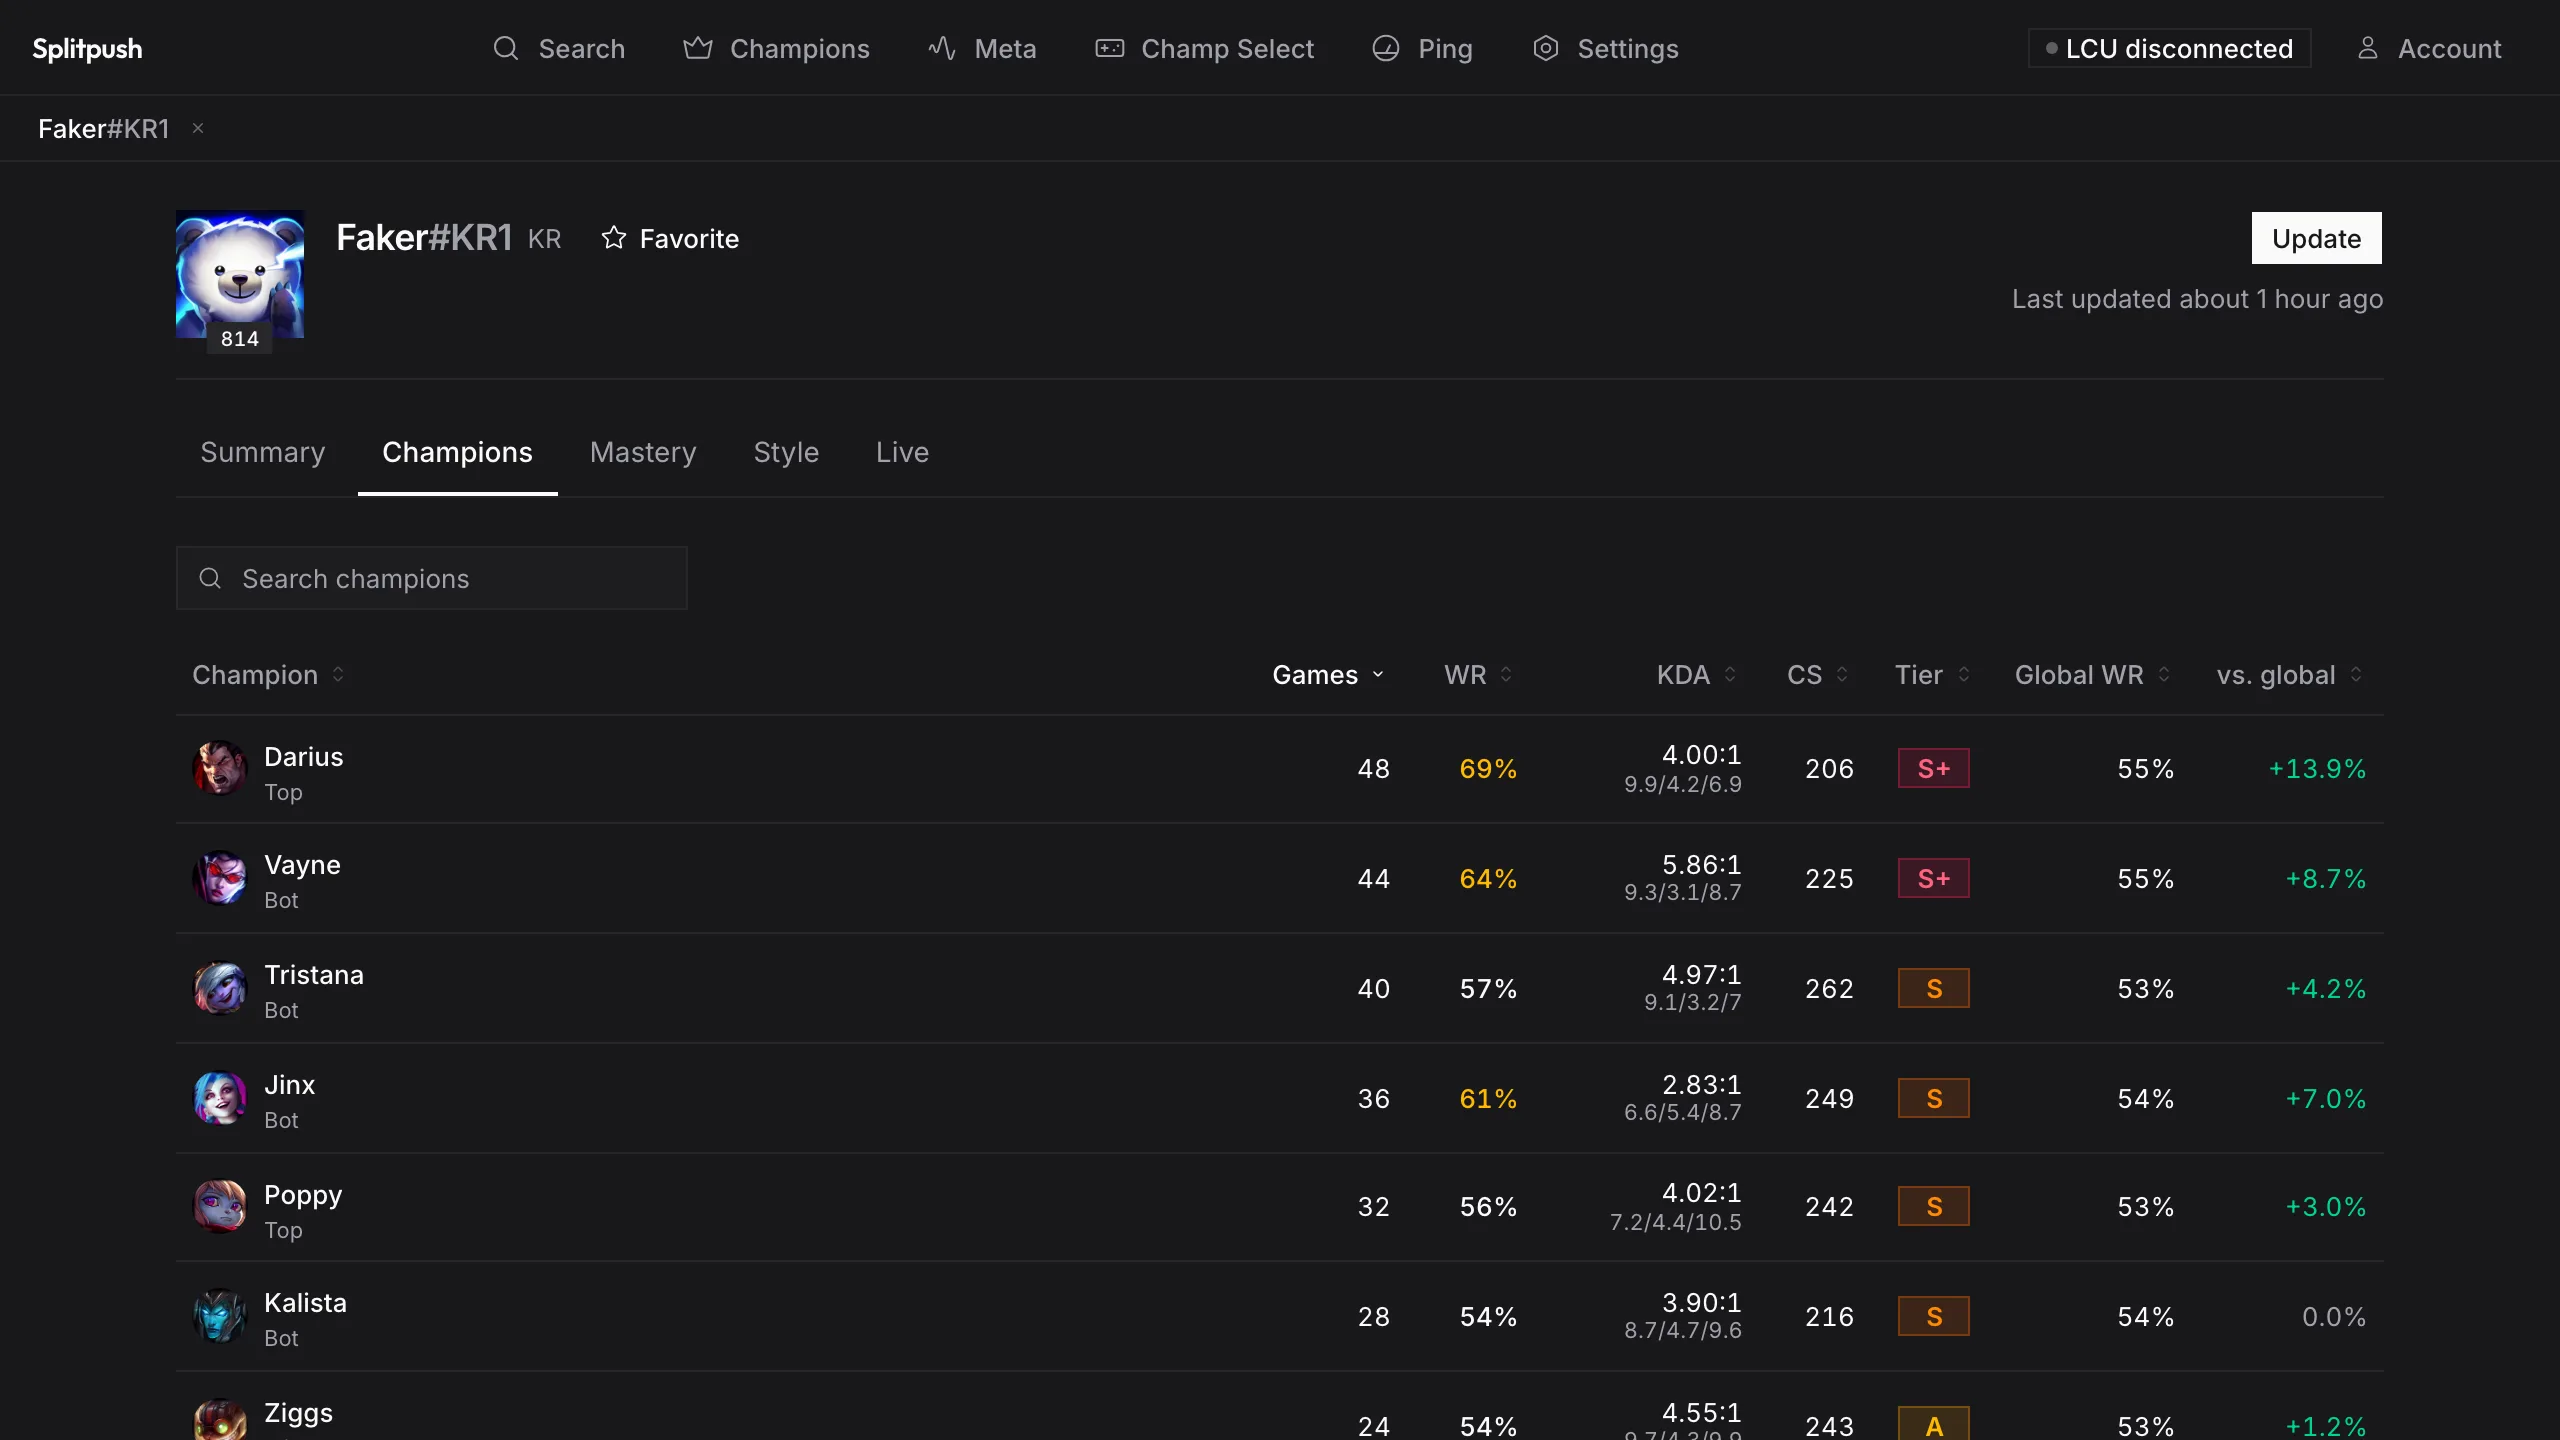The height and width of the screenshot is (1440, 2560).
Task: Open the Account menu text
Action: pyautogui.click(x=2449, y=48)
